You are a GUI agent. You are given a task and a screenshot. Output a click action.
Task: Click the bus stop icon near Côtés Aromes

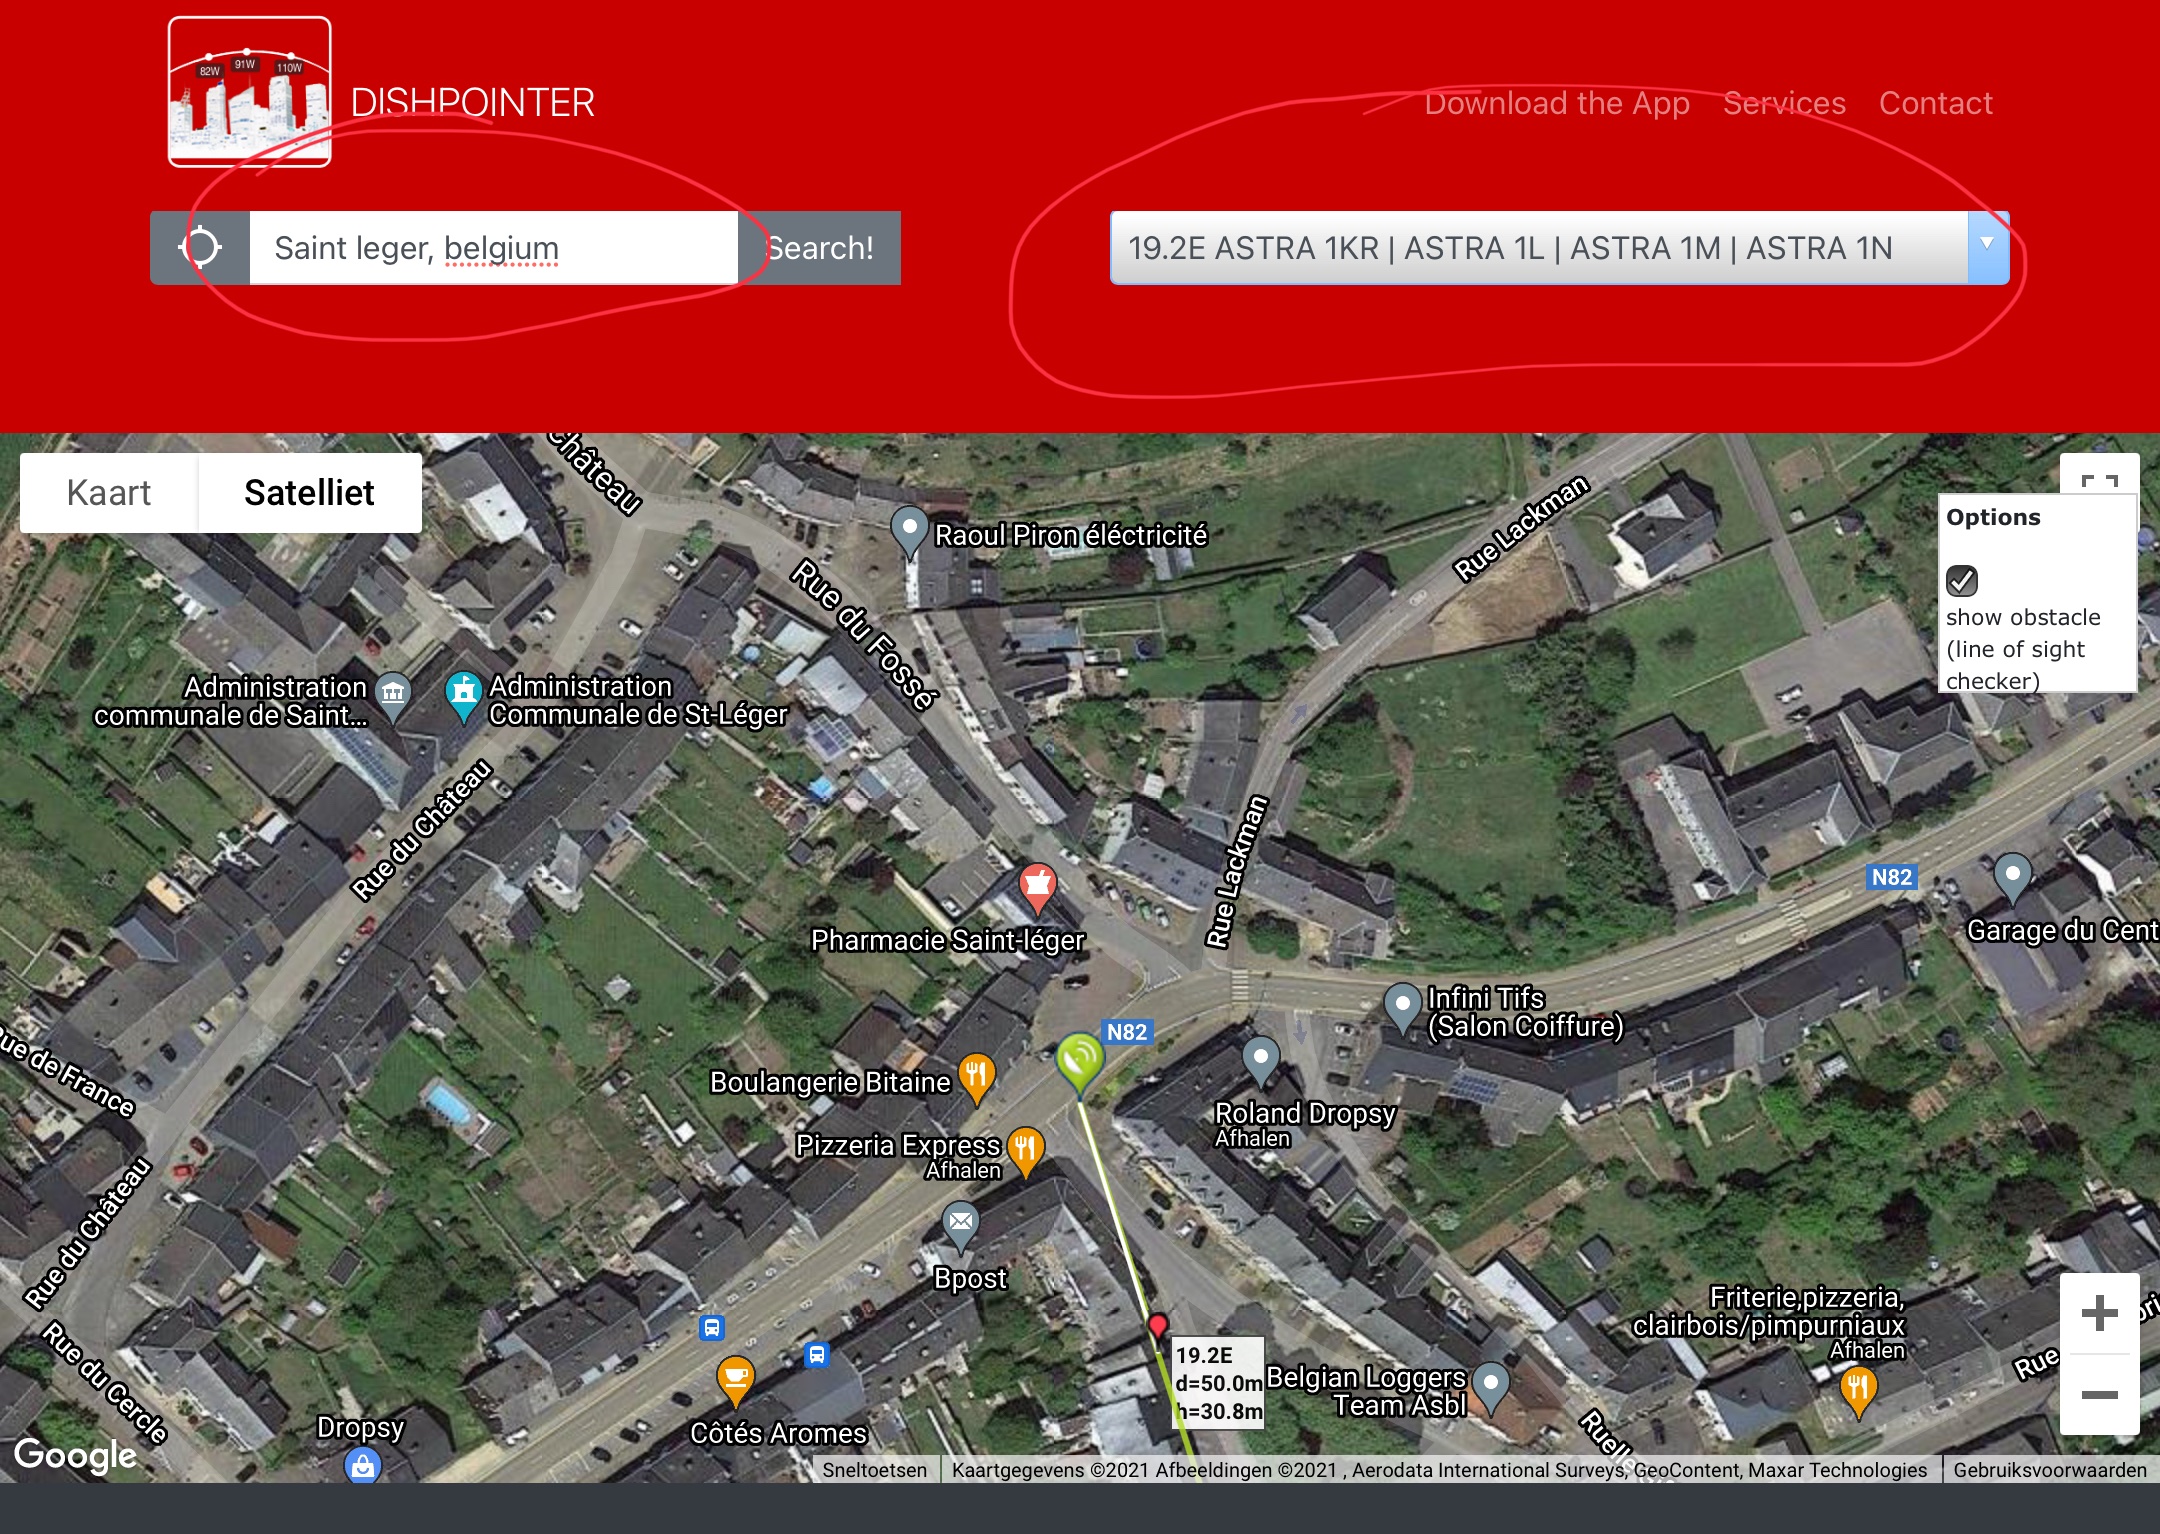pyautogui.click(x=817, y=1355)
